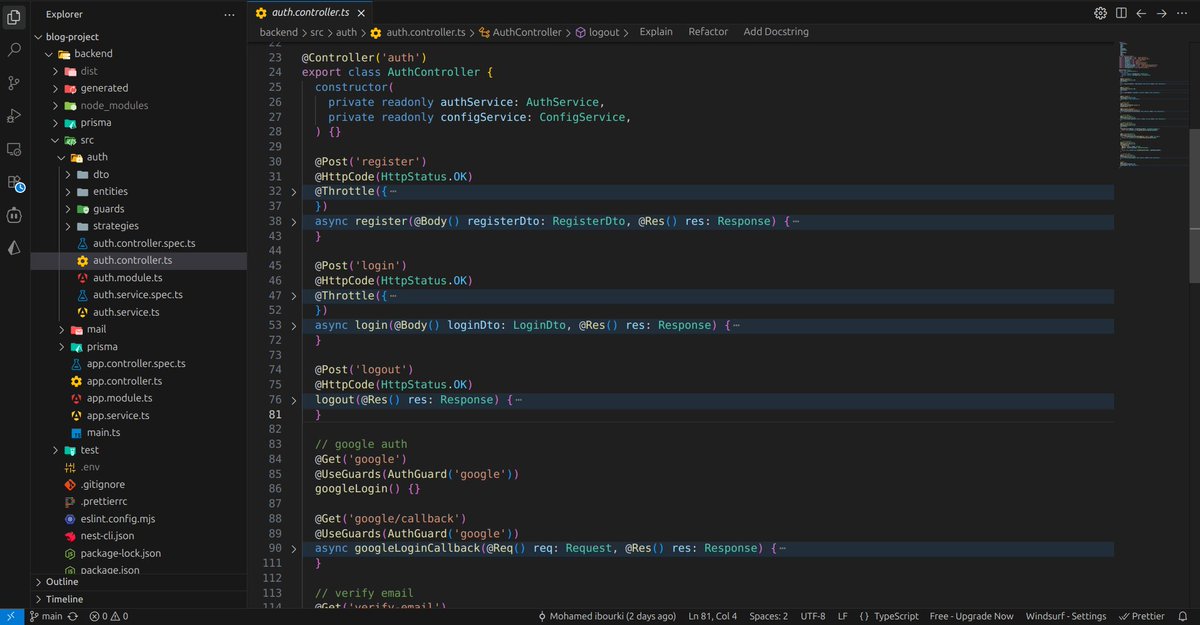Image resolution: width=1200 pixels, height=625 pixels.
Task: Open Windsurf - Settings from status bar
Action: pyautogui.click(x=1066, y=616)
